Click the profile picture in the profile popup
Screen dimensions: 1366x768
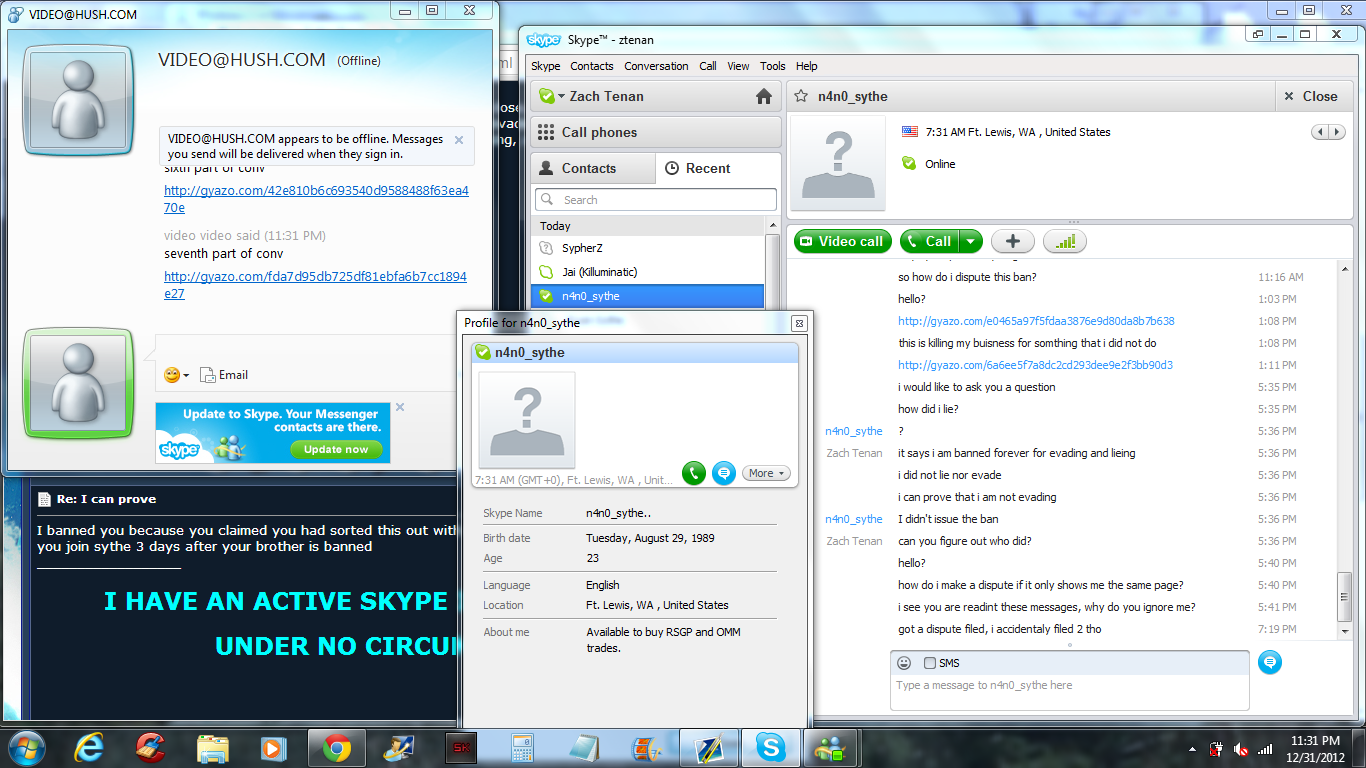point(527,420)
